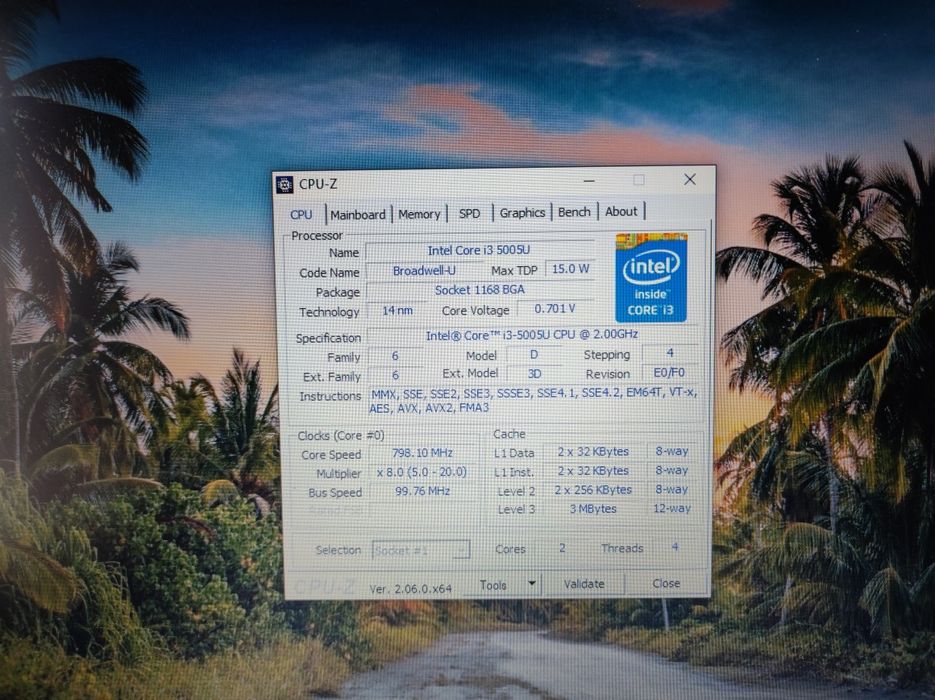The height and width of the screenshot is (700, 935).
Task: Click the Multiplier value x 8.0 (5.0 - 20.0)
Action: pos(422,472)
